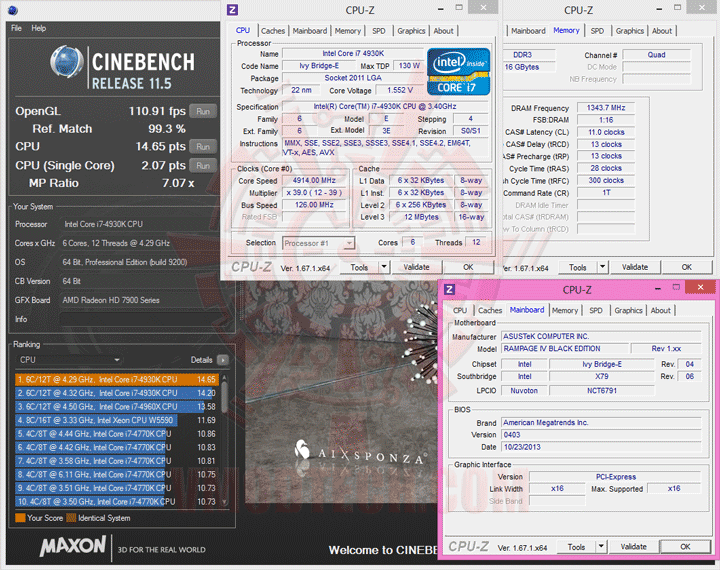720x570 pixels.
Task: Open Memory tab in pink CPU-Z window
Action: click(x=565, y=310)
